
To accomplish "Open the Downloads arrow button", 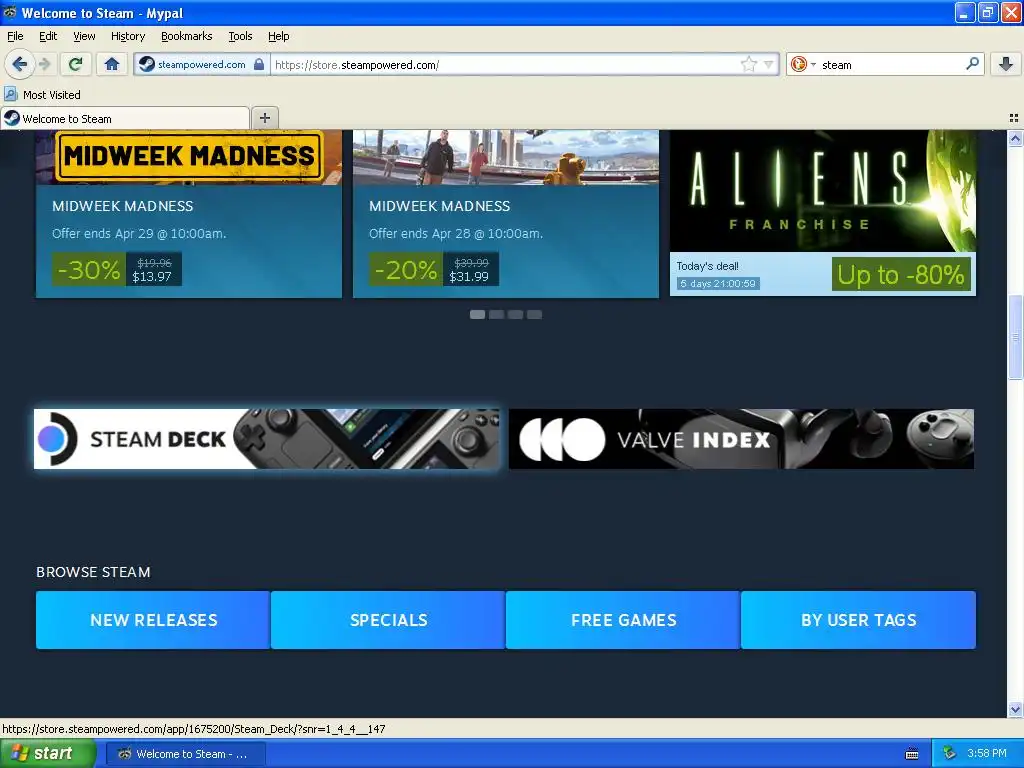I will tap(1006, 64).
